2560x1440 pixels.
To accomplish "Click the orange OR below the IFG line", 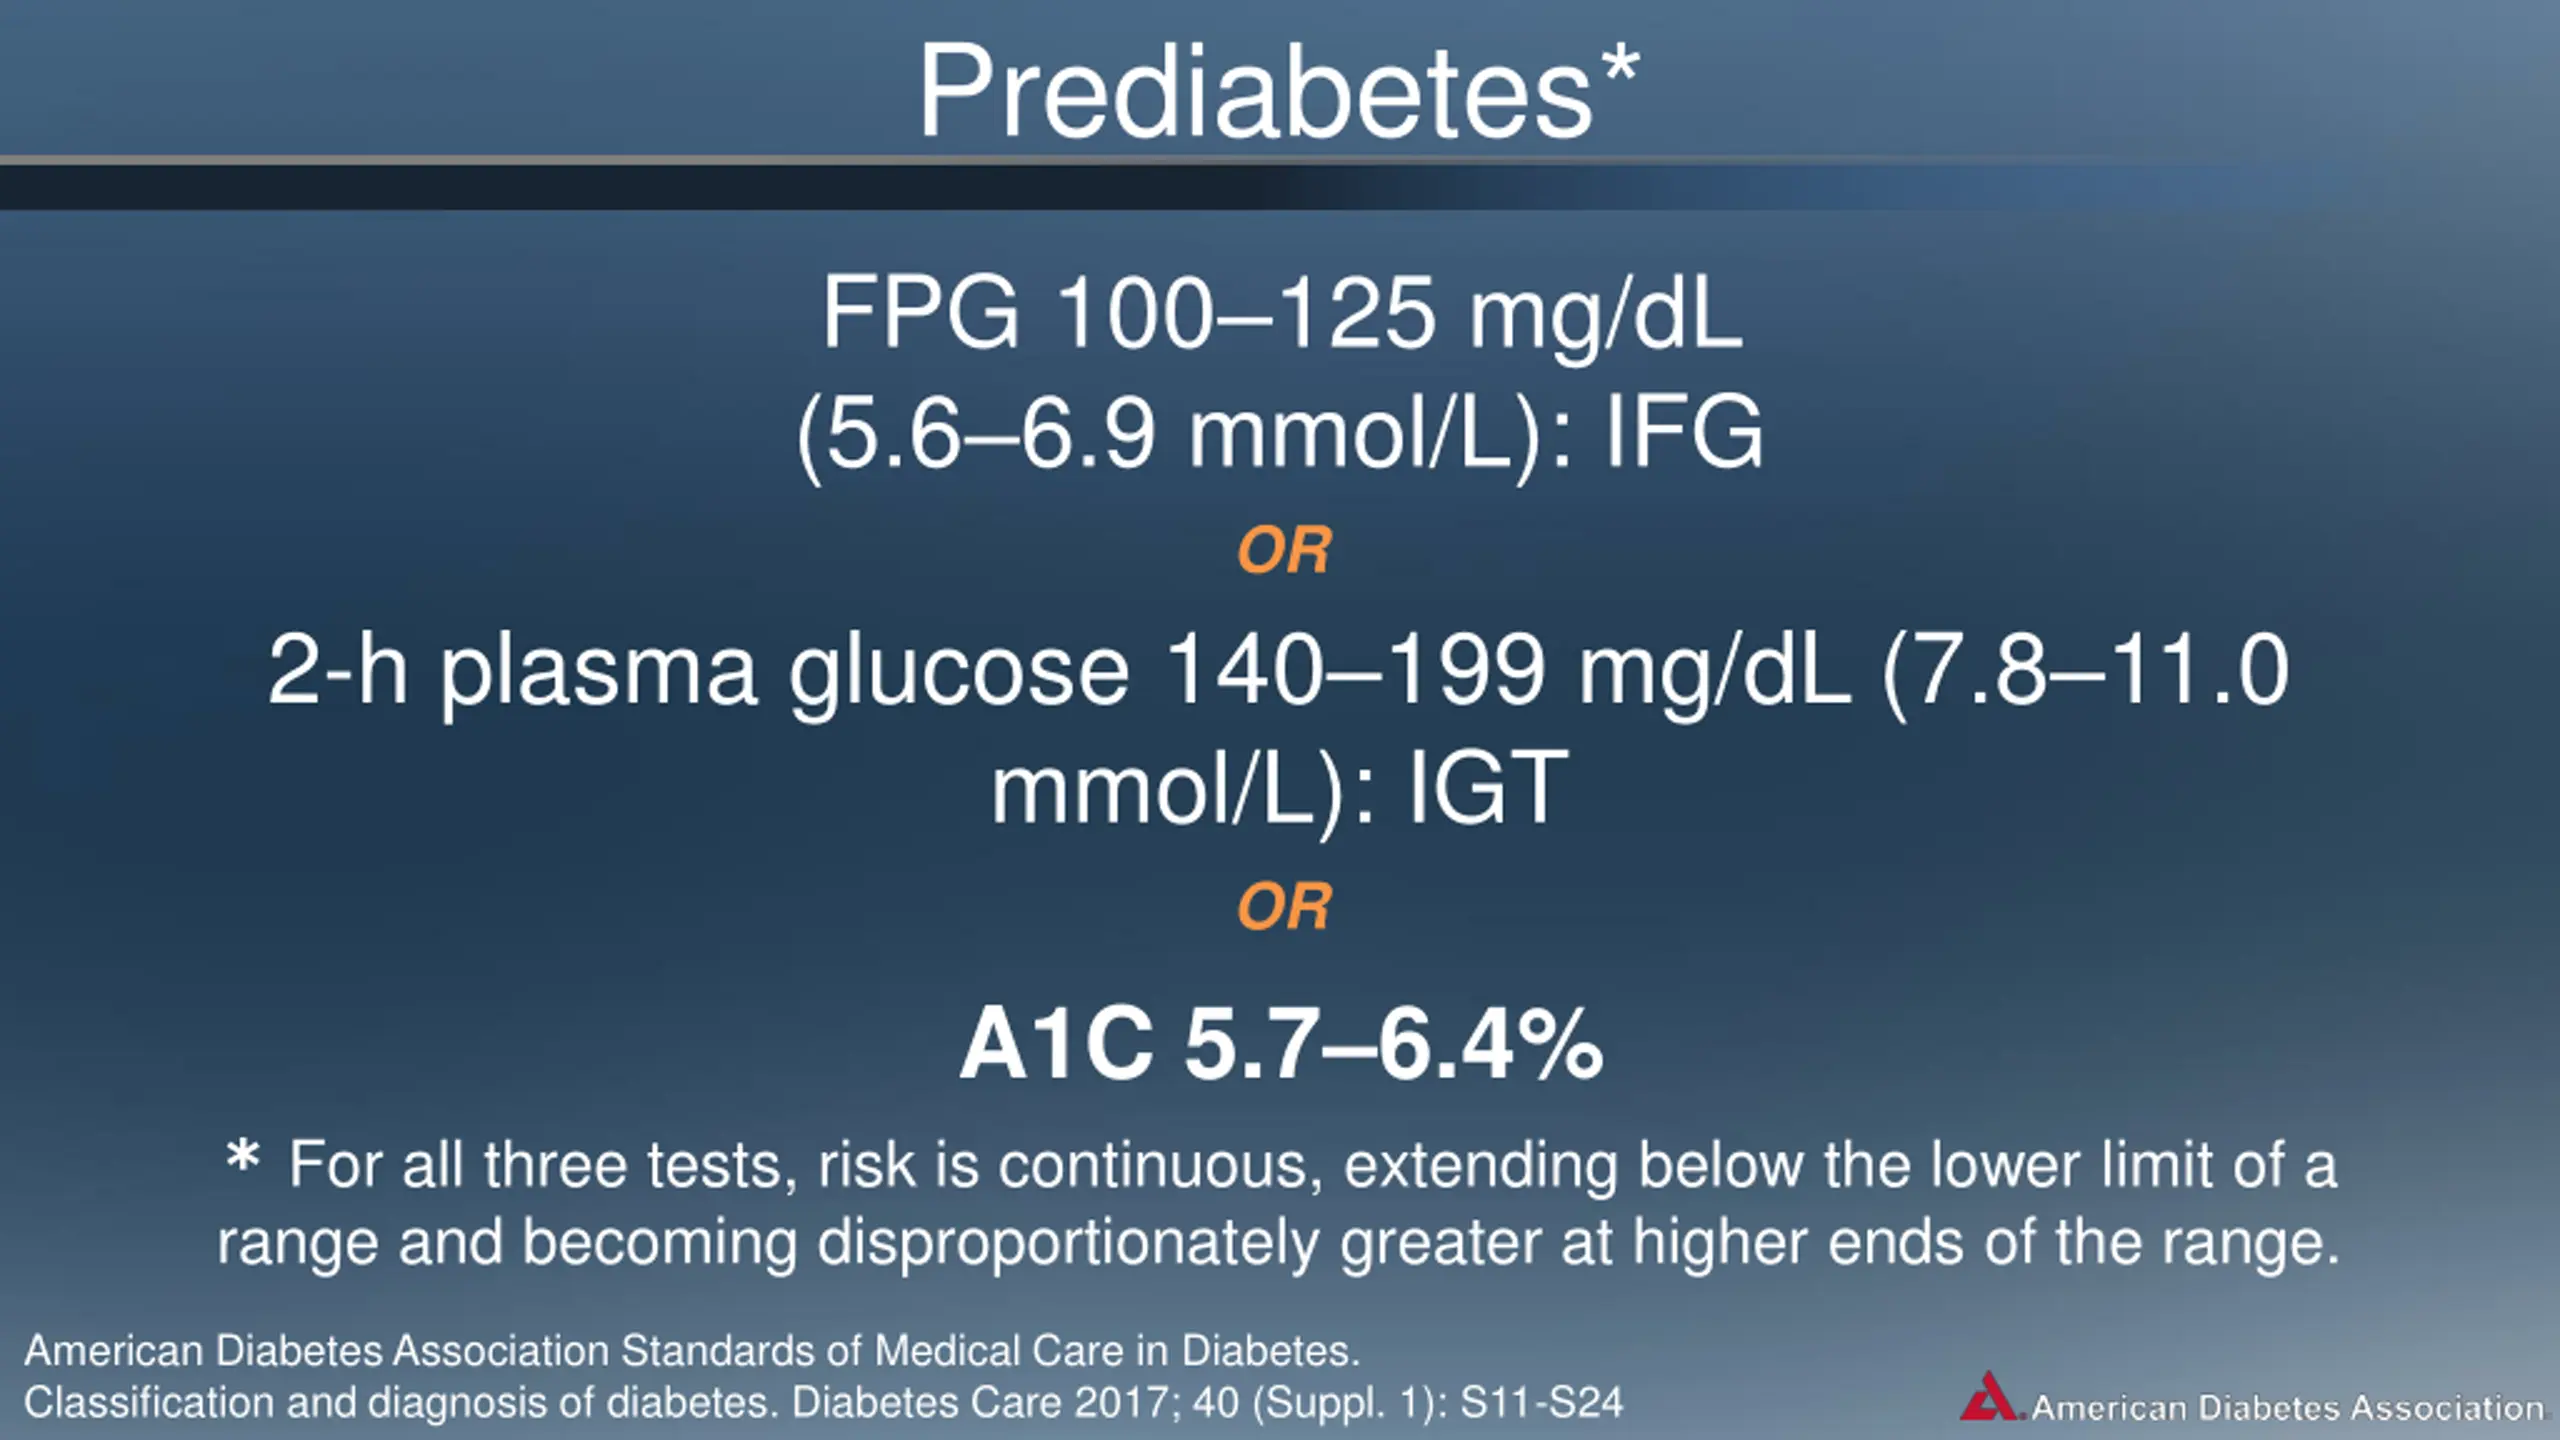I will (1284, 550).
